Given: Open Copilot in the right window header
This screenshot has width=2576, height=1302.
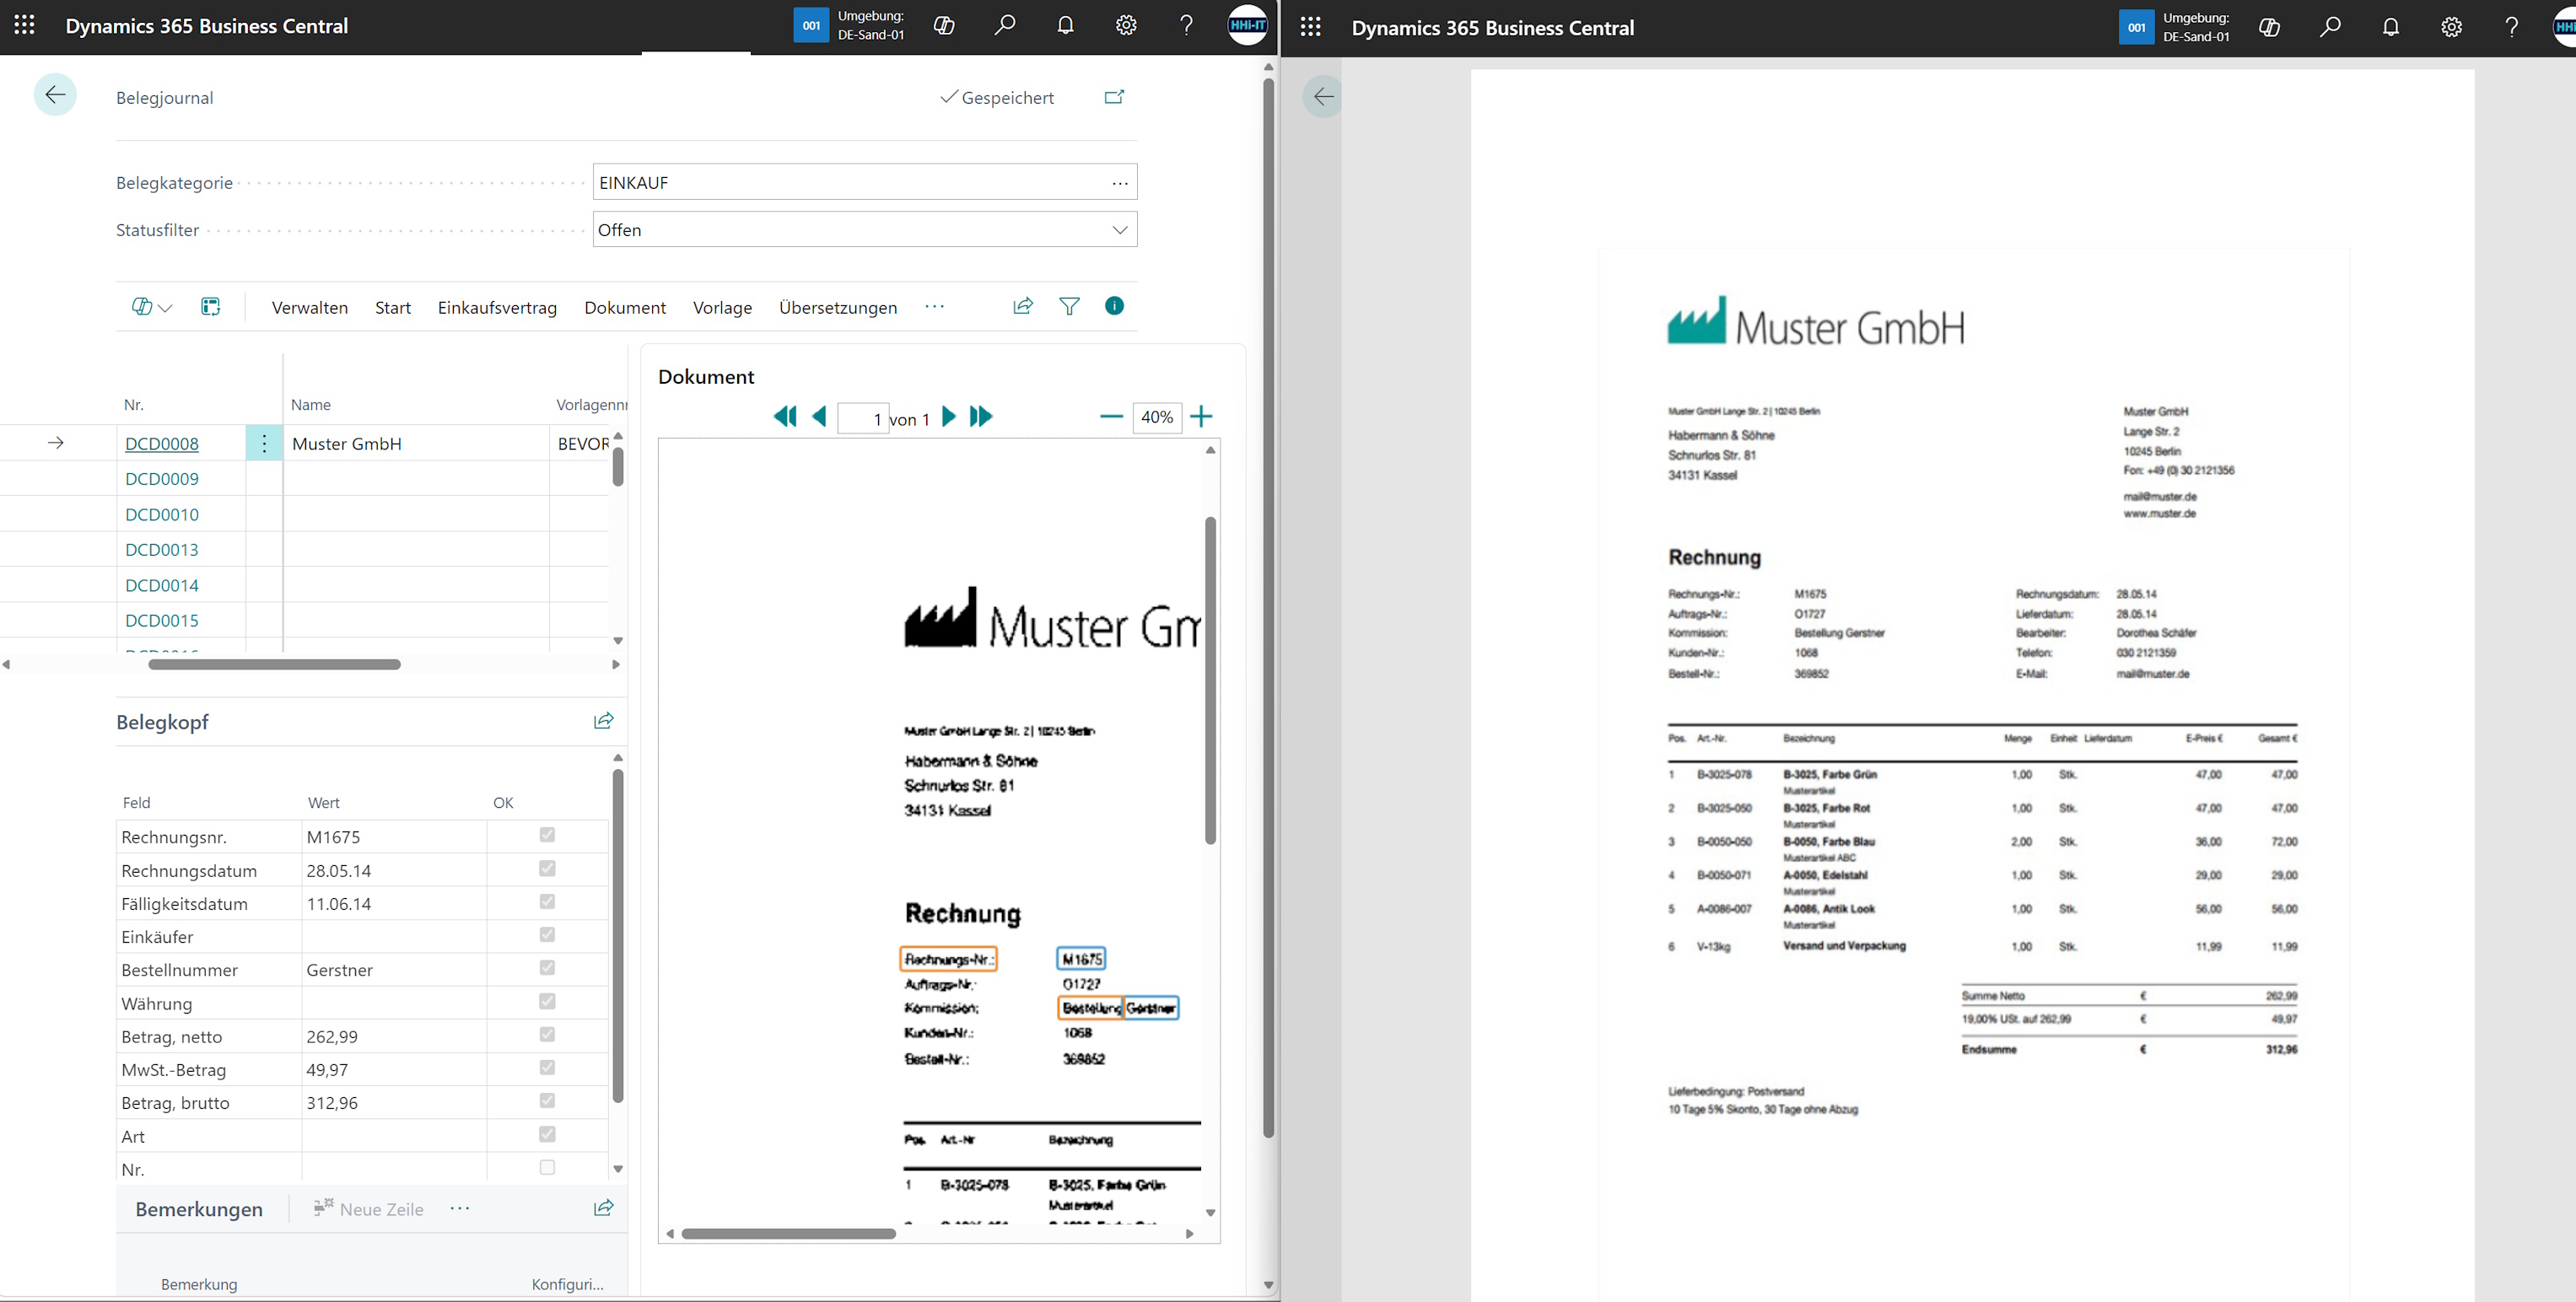Looking at the screenshot, I should [x=2270, y=27].
